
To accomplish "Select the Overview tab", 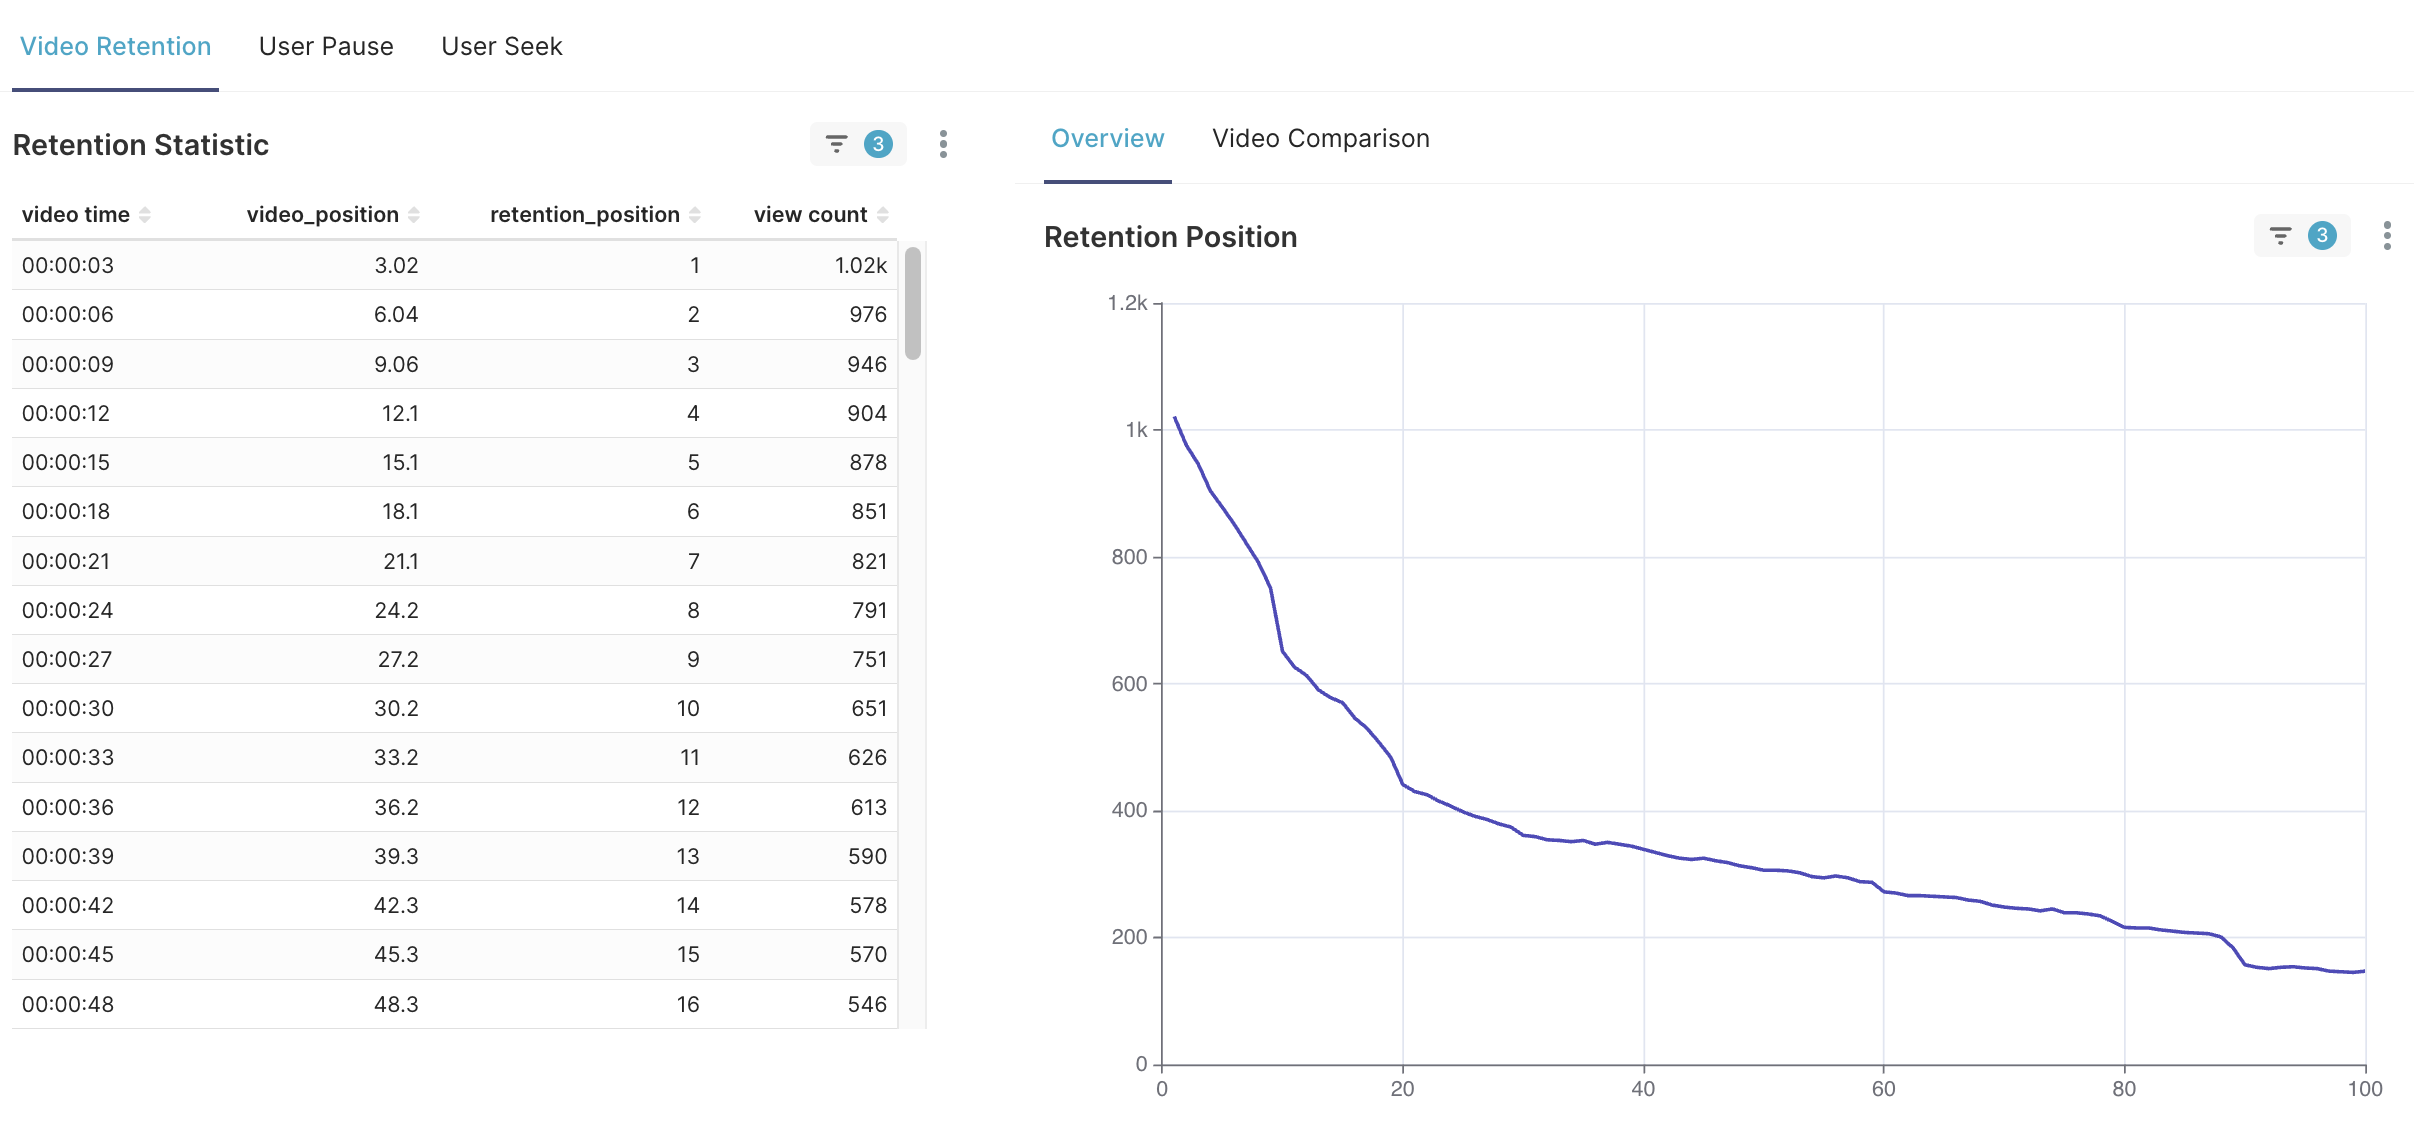I will [1108, 138].
